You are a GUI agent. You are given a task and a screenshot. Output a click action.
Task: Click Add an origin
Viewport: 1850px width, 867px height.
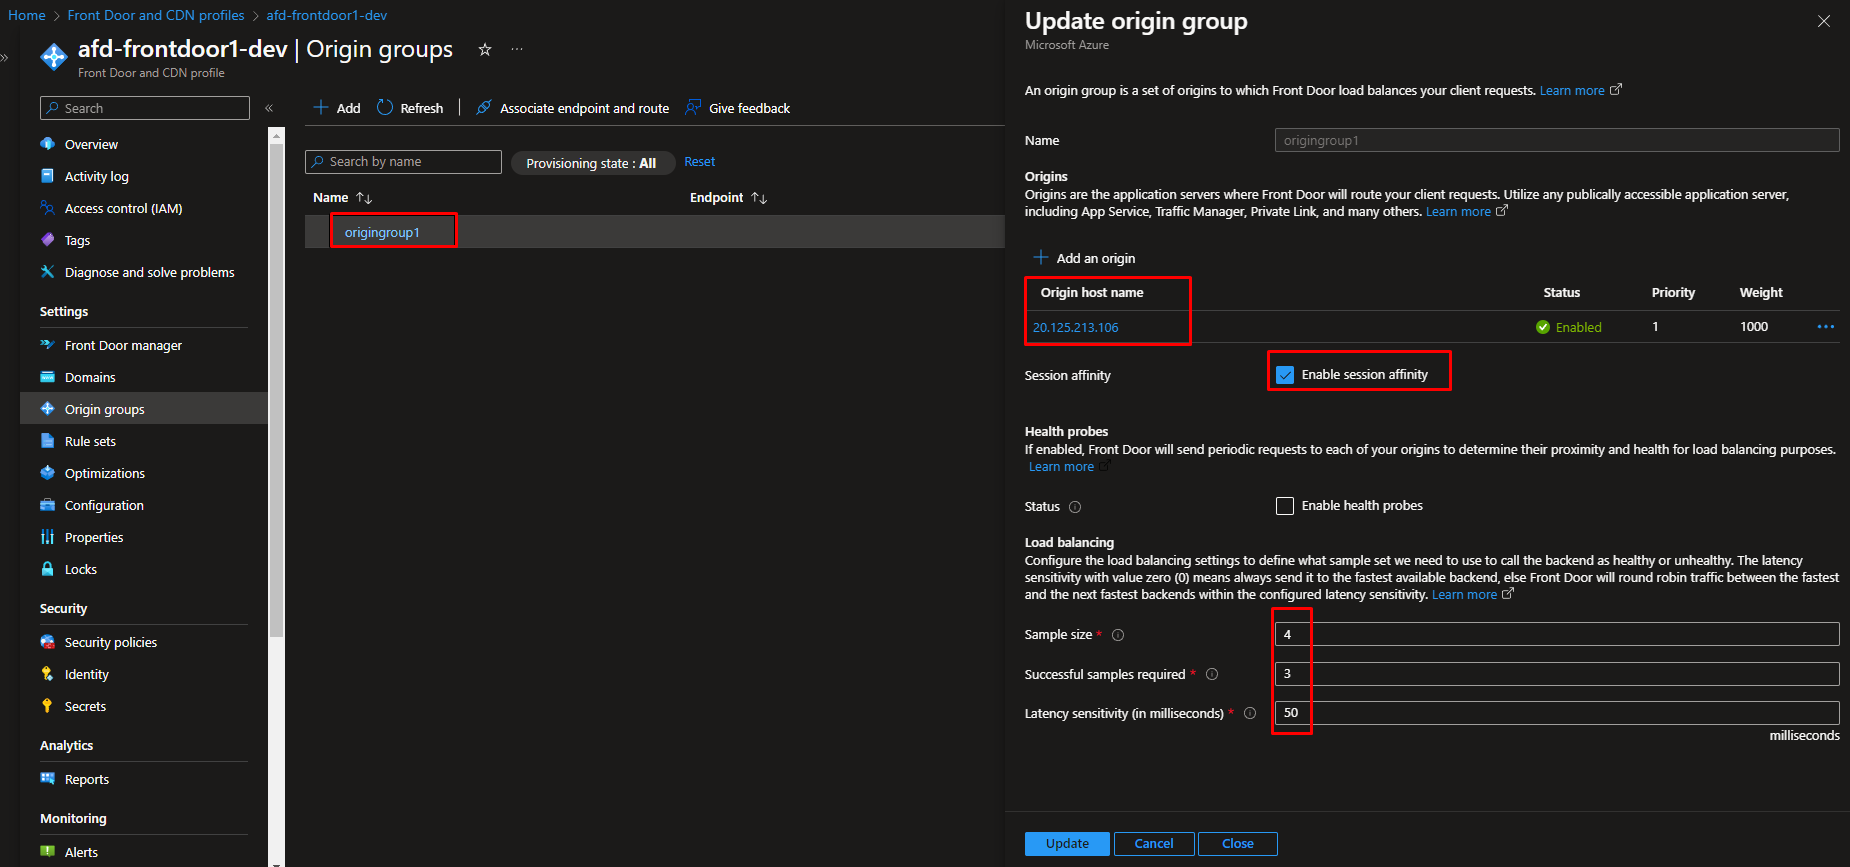coord(1084,258)
